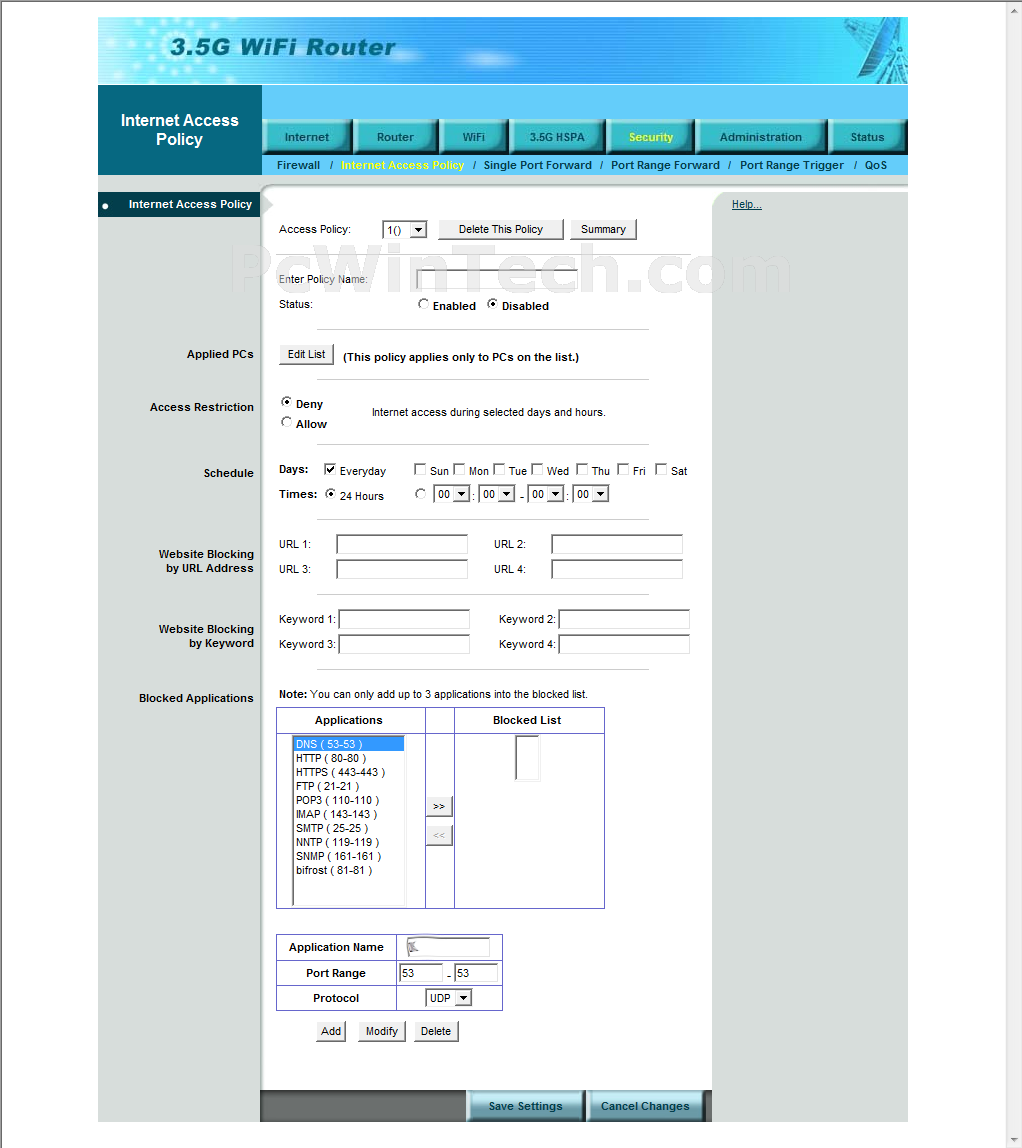Focus the Keyword 1 field
Viewport: 1022px width, 1148px height.
404,619
